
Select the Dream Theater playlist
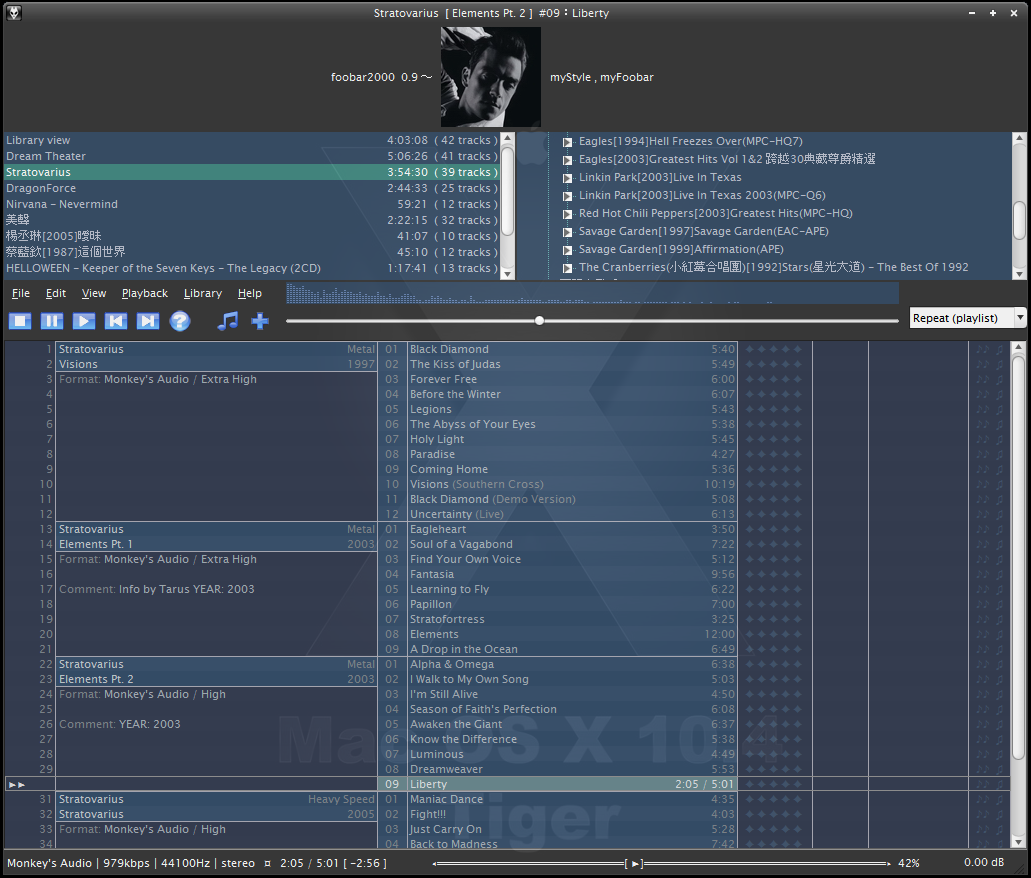[x=252, y=156]
